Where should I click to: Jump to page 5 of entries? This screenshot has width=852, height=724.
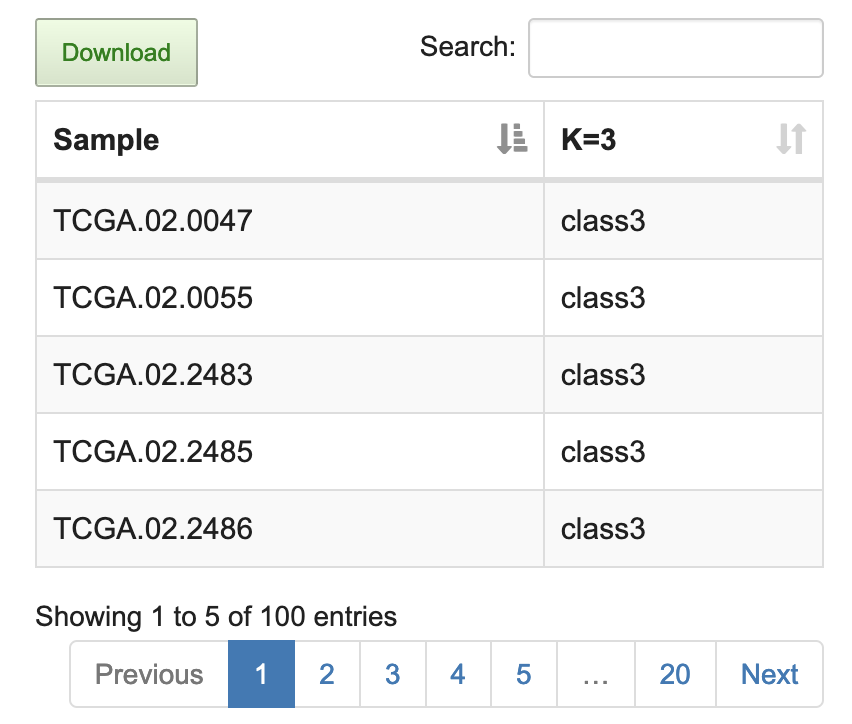(523, 674)
